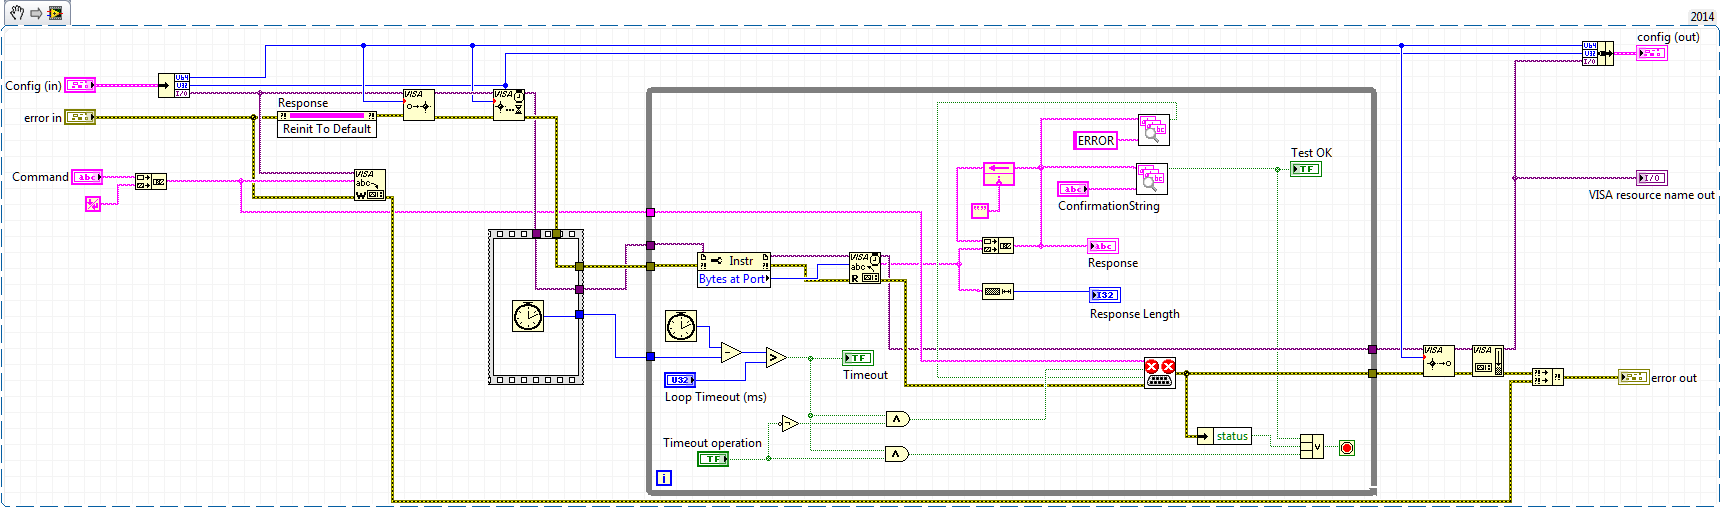Select the Config (in) cluster terminal
This screenshot has width=1721, height=508.
[80, 86]
